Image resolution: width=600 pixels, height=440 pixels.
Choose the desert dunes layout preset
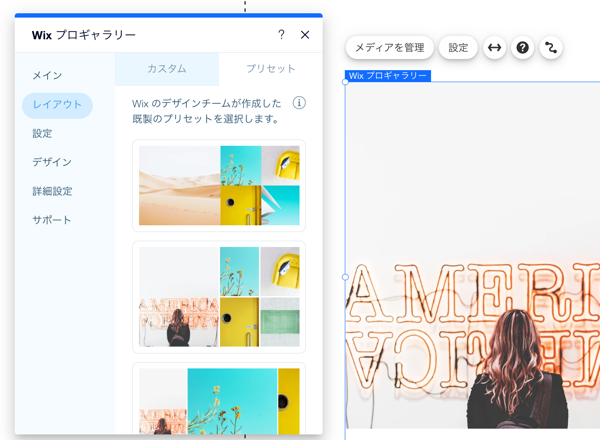click(219, 186)
